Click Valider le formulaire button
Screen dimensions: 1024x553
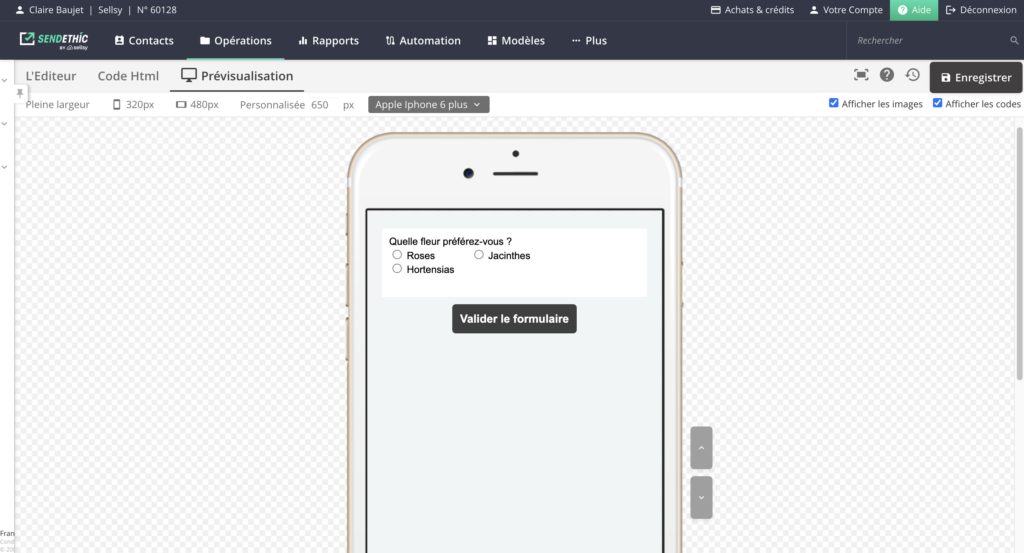tap(514, 319)
